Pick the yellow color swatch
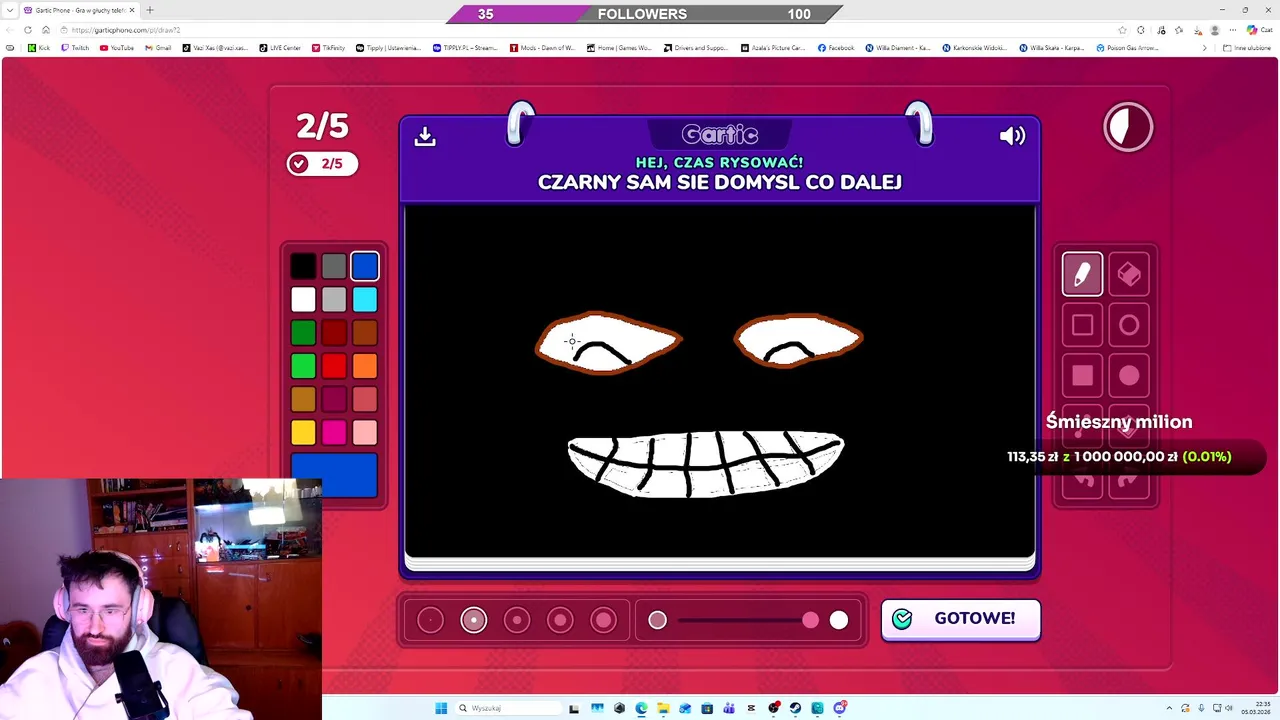This screenshot has height=720, width=1280. (x=303, y=432)
